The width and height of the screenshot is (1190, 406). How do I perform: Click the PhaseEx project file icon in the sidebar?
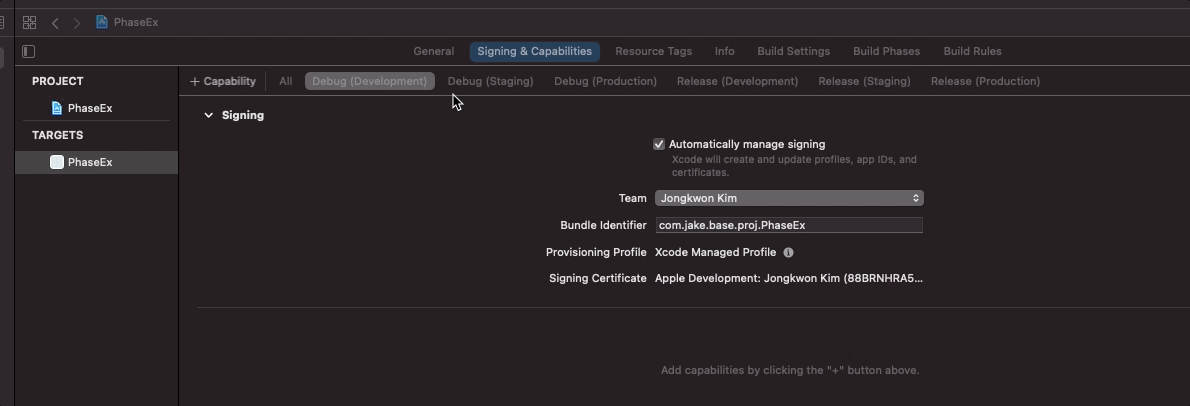[x=57, y=108]
